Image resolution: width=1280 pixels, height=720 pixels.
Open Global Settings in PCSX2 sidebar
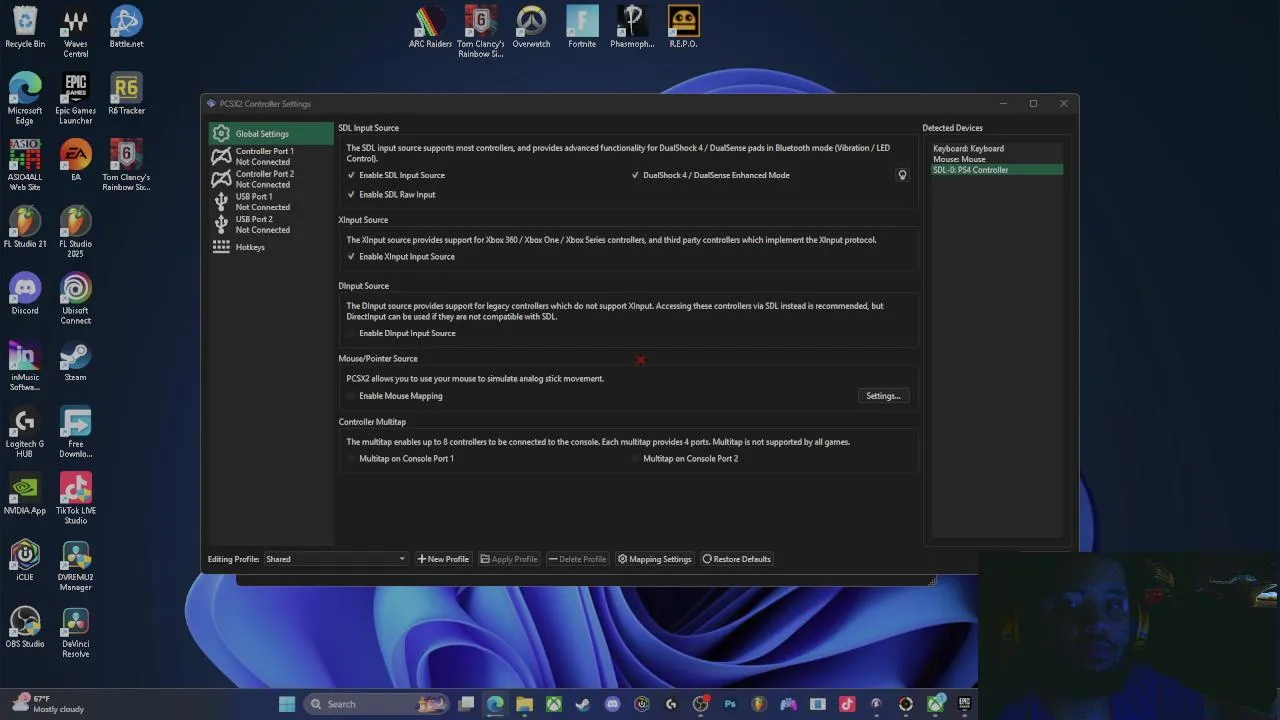coord(271,134)
